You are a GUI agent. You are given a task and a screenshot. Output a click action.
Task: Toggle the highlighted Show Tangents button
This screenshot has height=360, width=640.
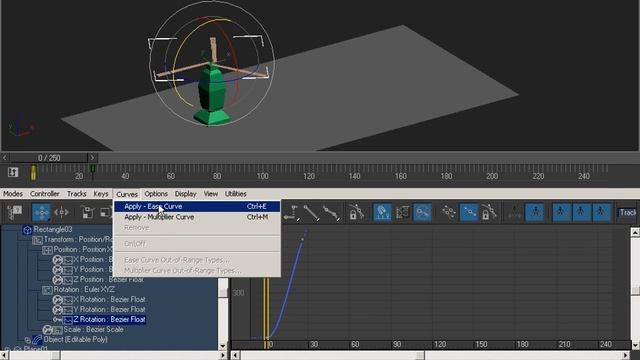click(x=469, y=213)
